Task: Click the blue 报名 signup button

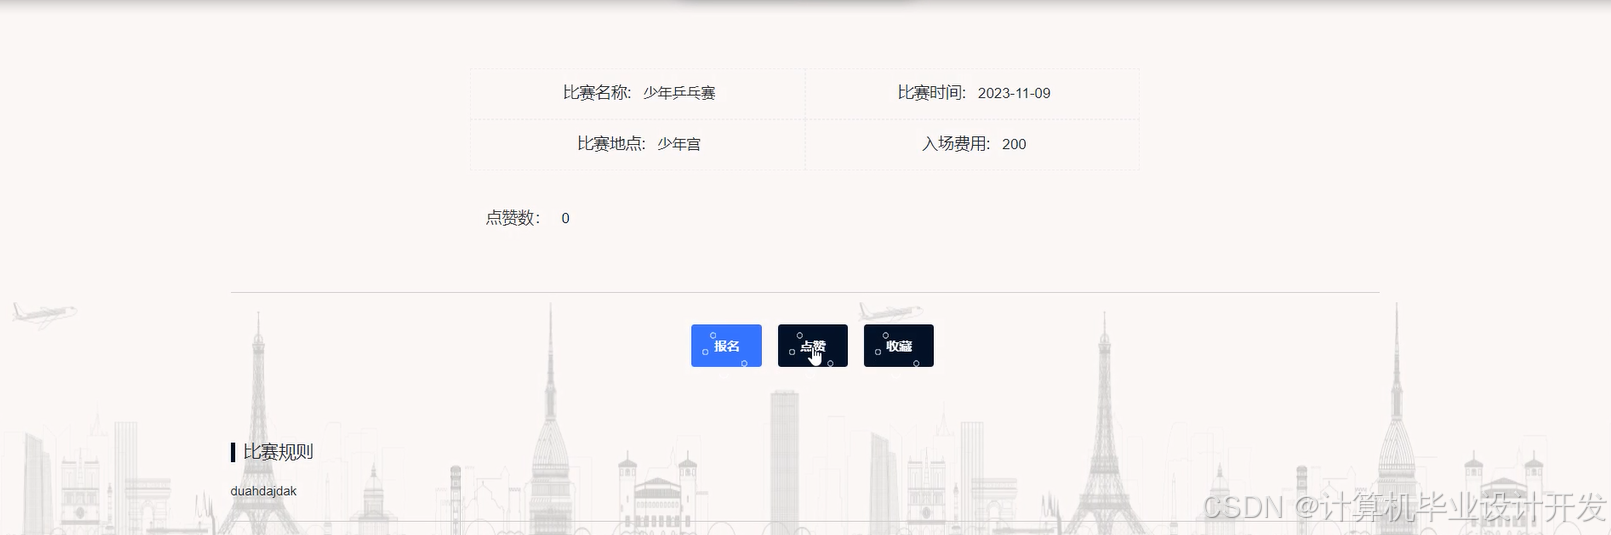Action: [x=726, y=346]
